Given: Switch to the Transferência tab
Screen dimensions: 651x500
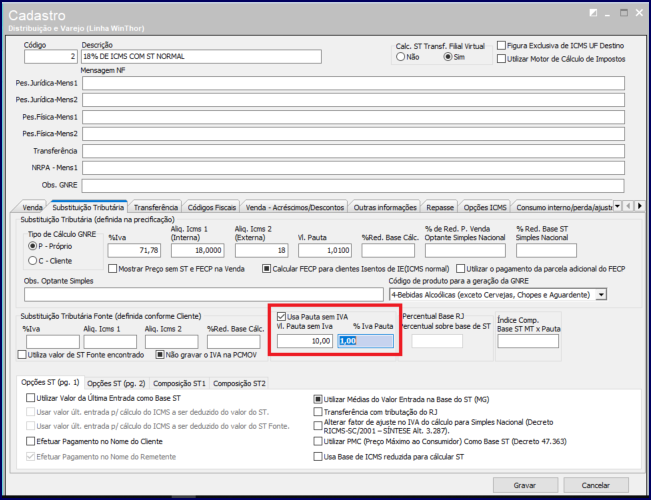Looking at the screenshot, I should click(156, 207).
